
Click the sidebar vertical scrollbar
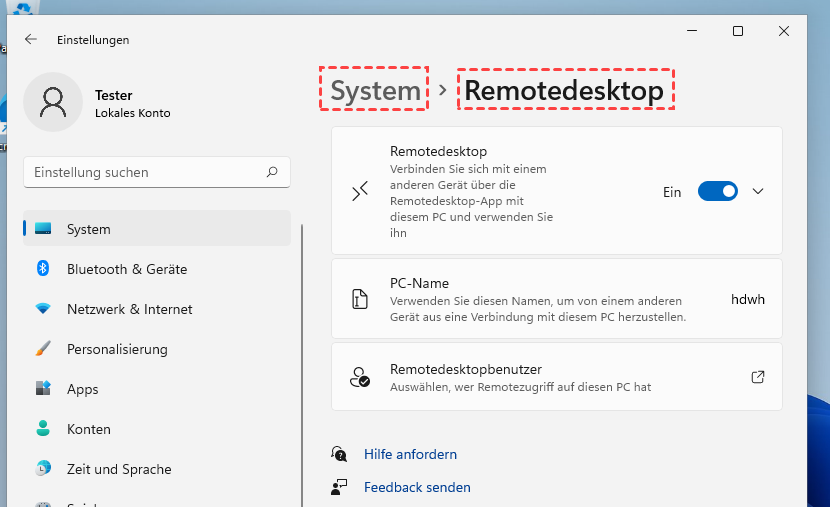pyautogui.click(x=302, y=360)
